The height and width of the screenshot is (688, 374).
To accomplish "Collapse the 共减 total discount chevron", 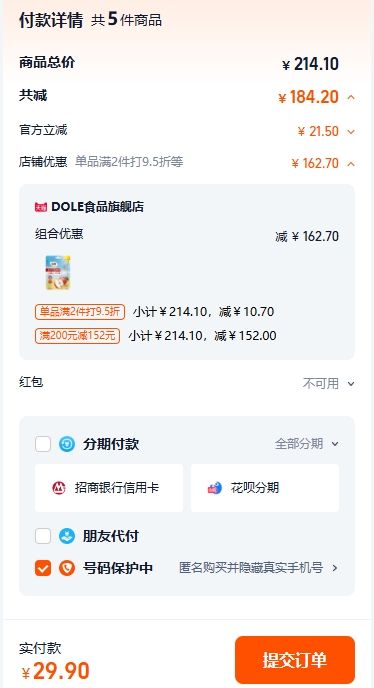I will tap(351, 97).
